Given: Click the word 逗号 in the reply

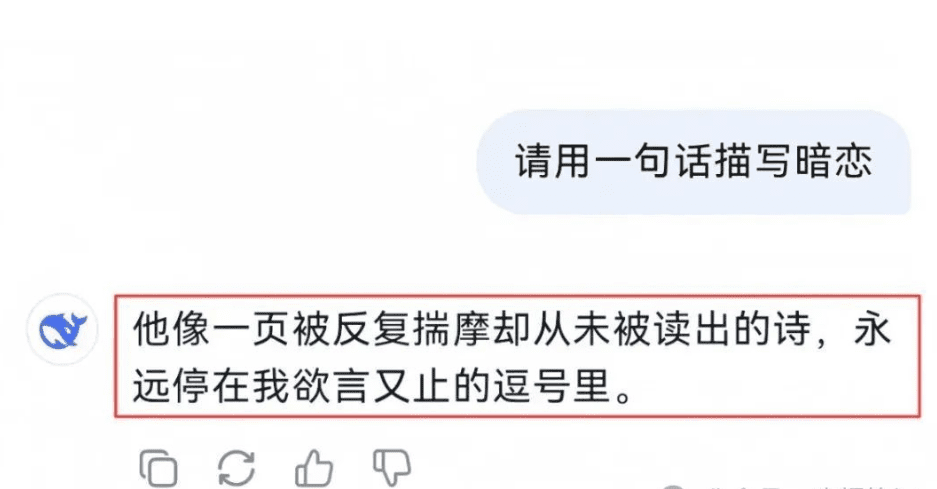Looking at the screenshot, I should 532,386.
